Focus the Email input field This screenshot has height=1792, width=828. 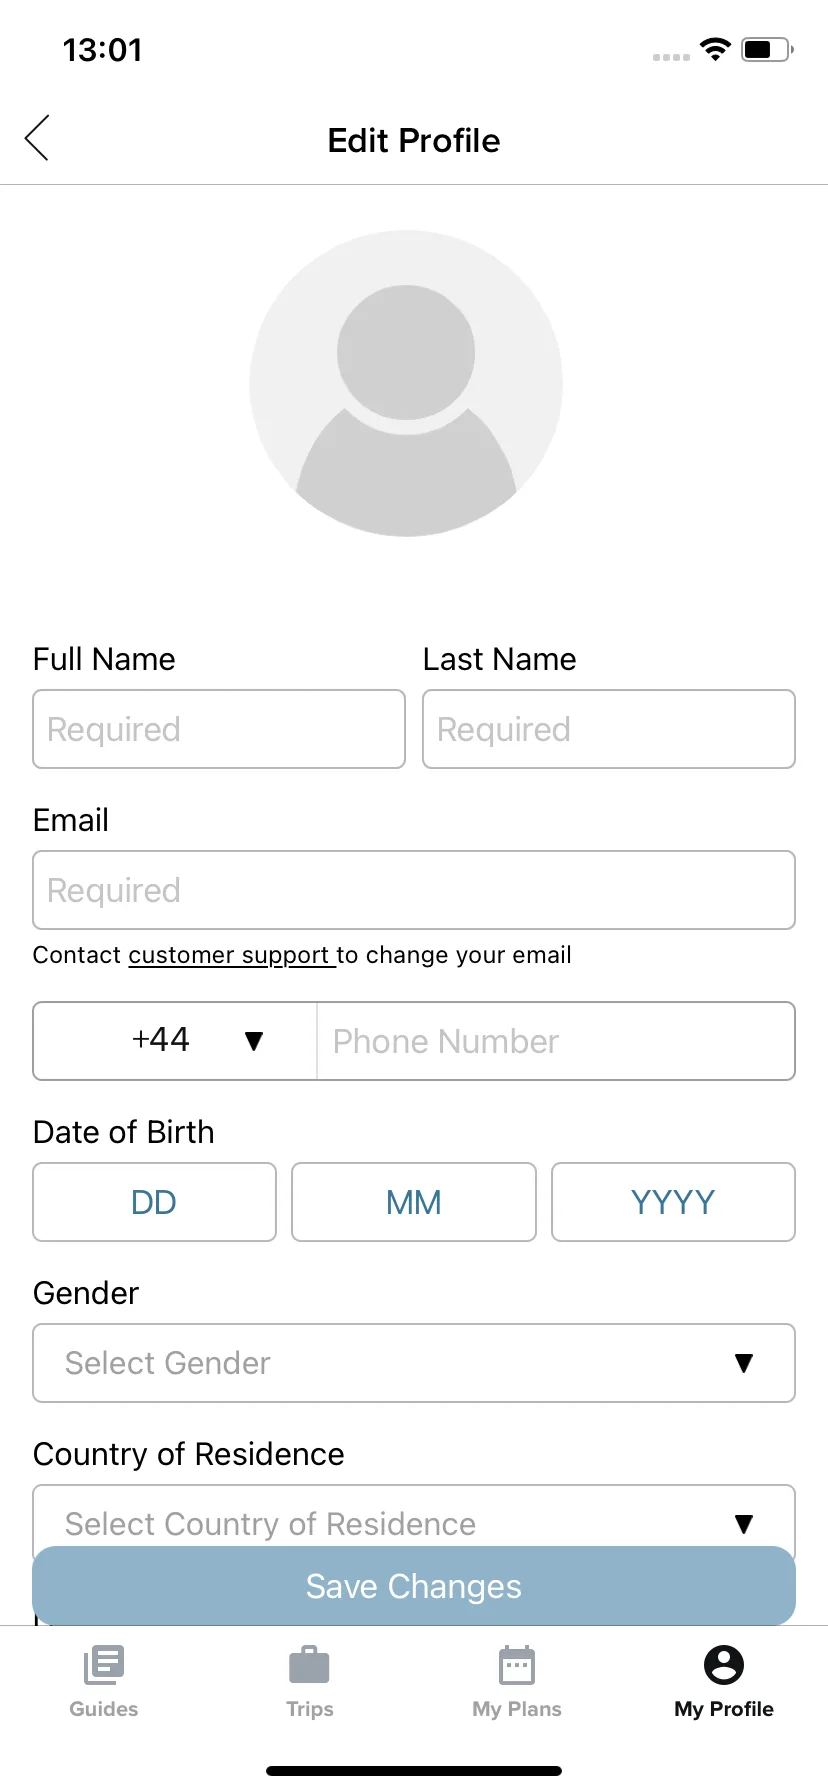click(414, 890)
